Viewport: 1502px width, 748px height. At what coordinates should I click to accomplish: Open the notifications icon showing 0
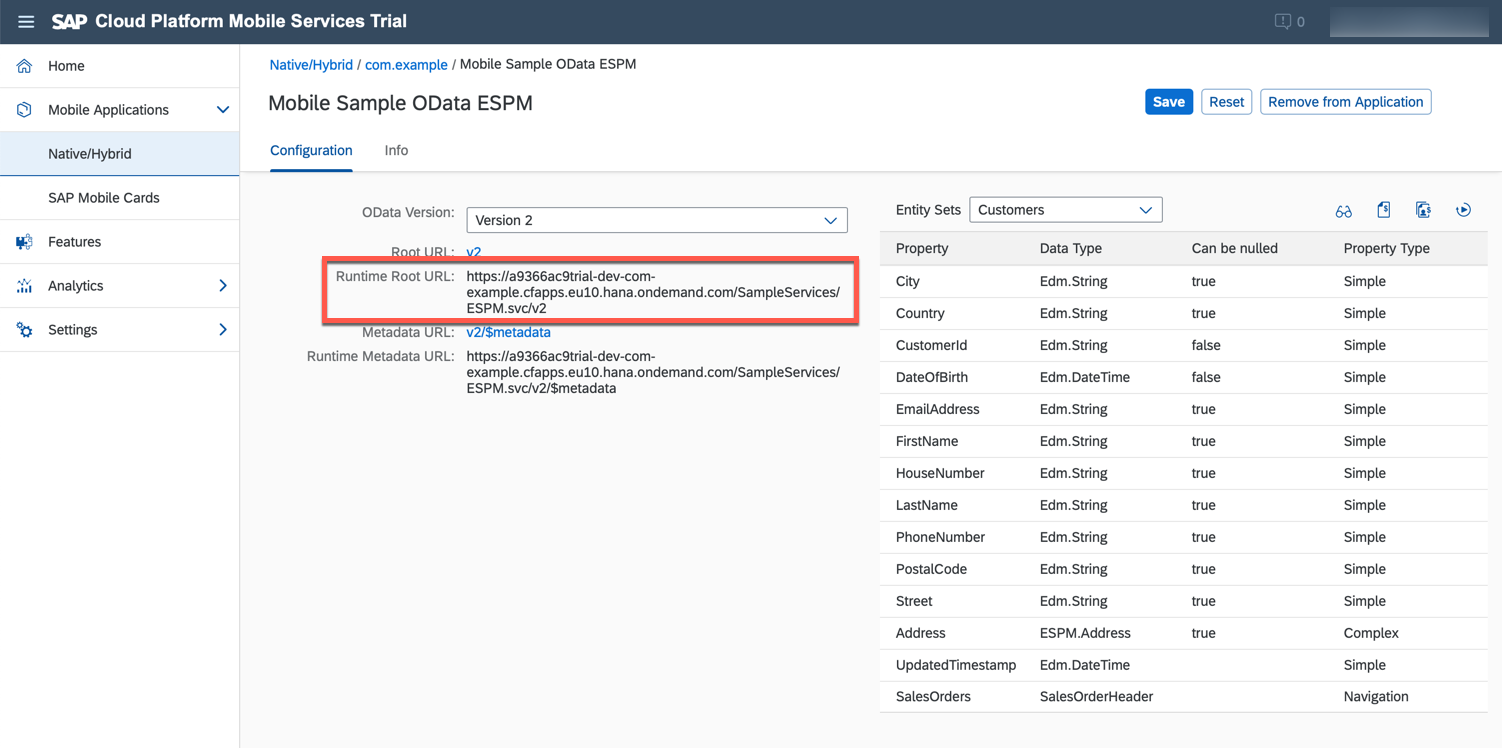(1289, 21)
